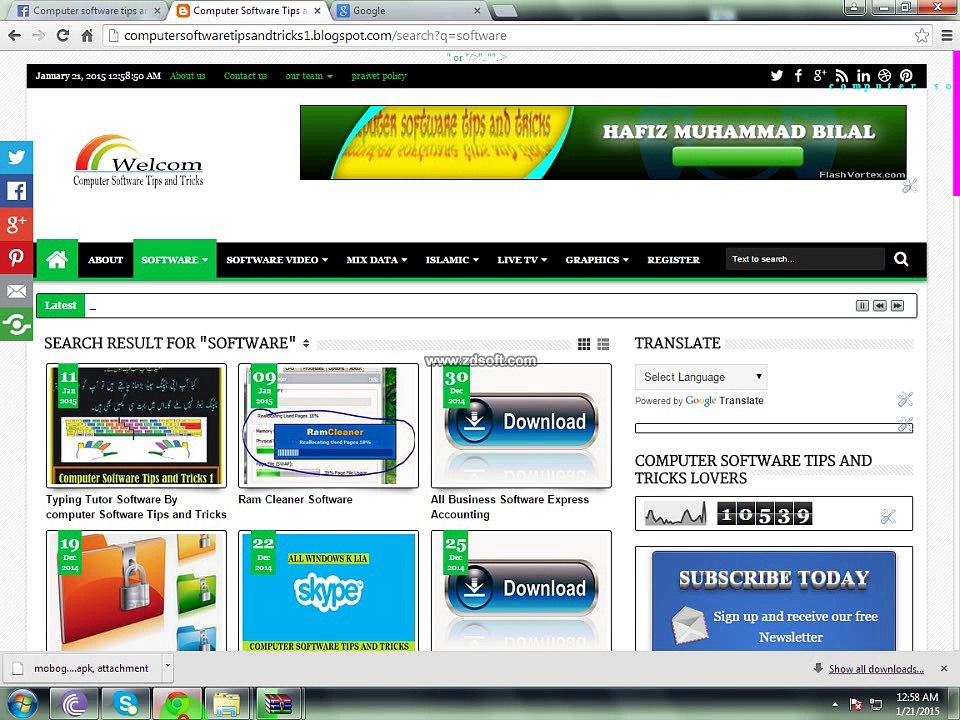Expand the SOFTWARE VIDEO menu dropdown
The width and height of the screenshot is (960, 720).
pos(277,260)
